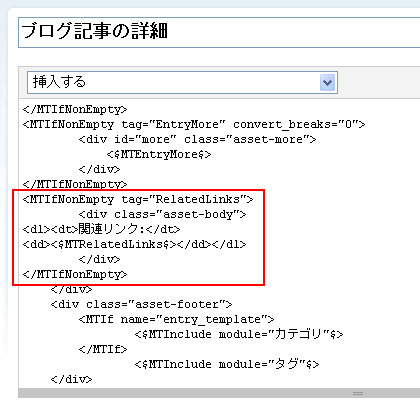Click the MTEntryMore tag line

[159, 154]
